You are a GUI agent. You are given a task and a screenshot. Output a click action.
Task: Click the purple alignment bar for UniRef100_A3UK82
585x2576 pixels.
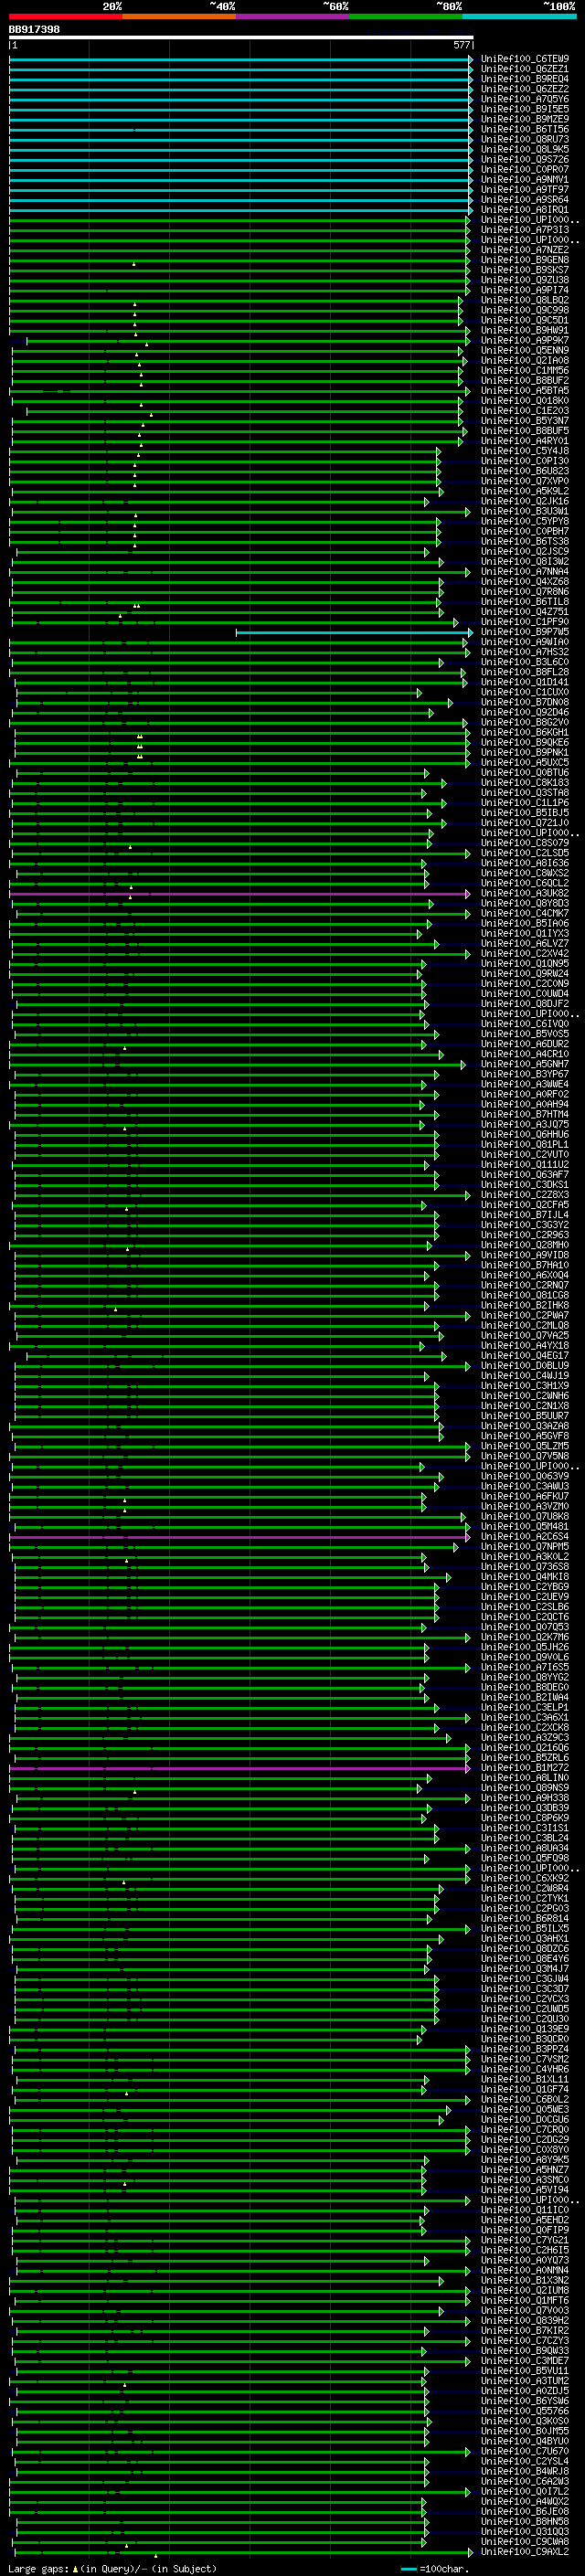240,894
